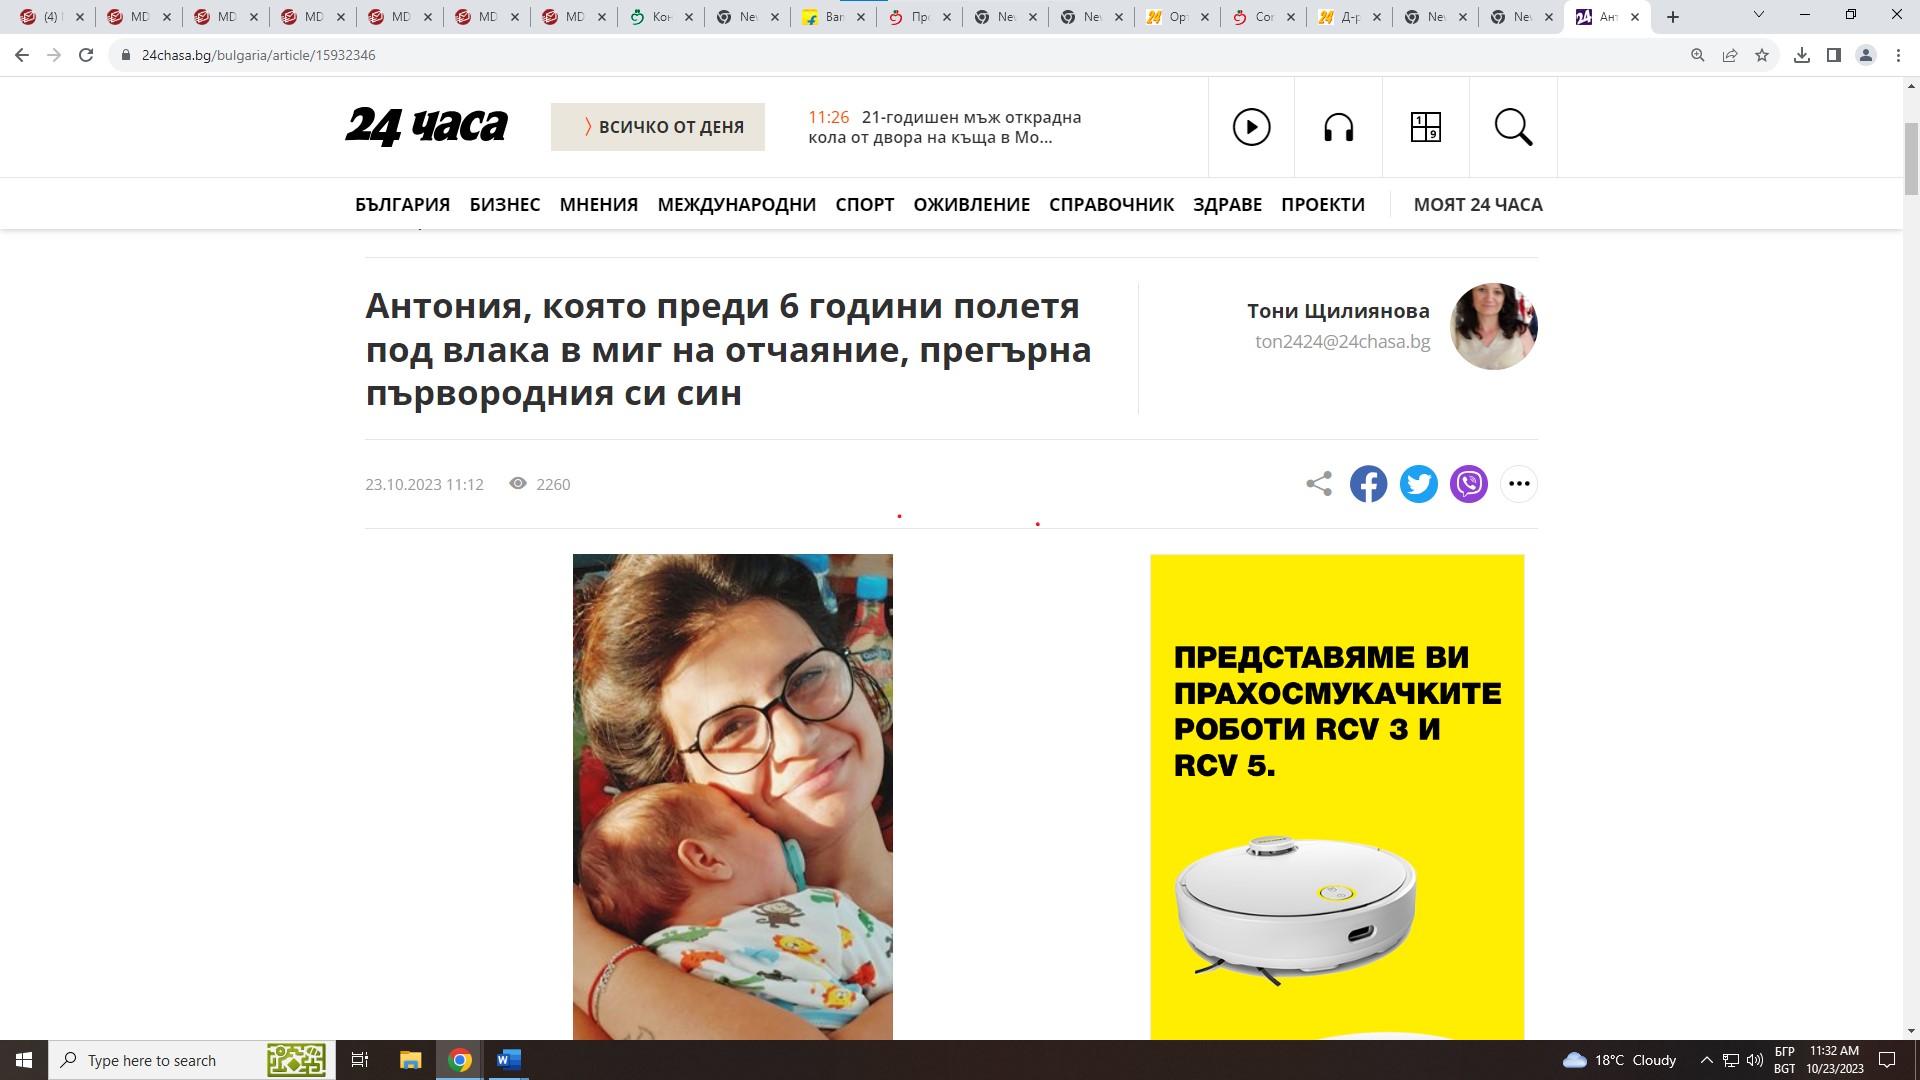Open the sudoku grid games icon
Screen dimensions: 1920x1080
click(x=1425, y=127)
